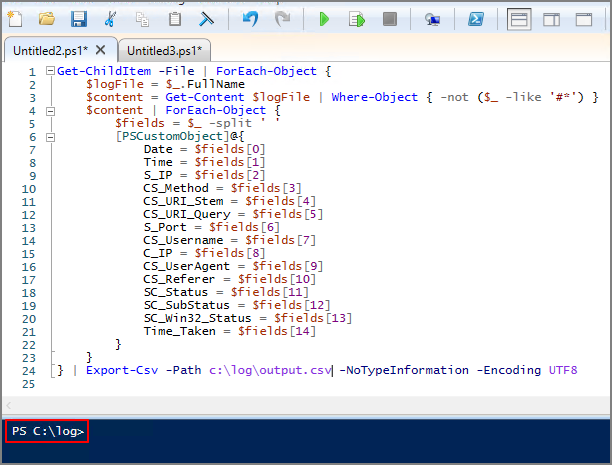Click the UTF8 encoding value
Viewport: 612px width, 465px height.
(x=563, y=370)
